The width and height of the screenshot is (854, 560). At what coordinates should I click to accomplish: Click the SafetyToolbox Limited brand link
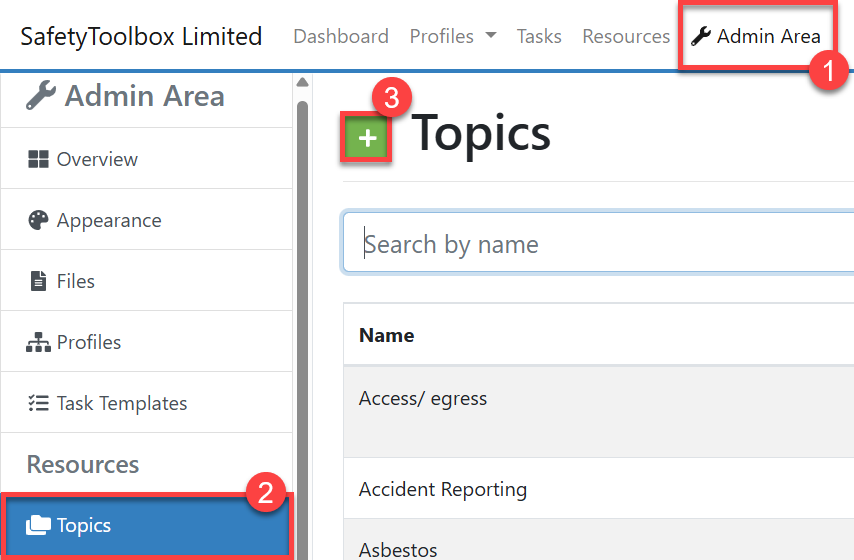coord(141,37)
